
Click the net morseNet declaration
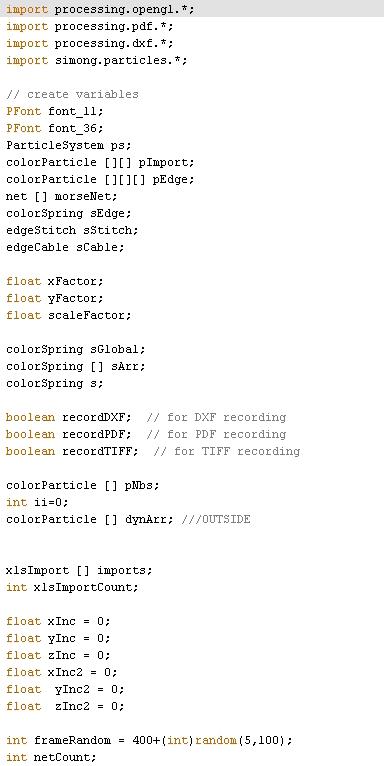click(x=62, y=196)
